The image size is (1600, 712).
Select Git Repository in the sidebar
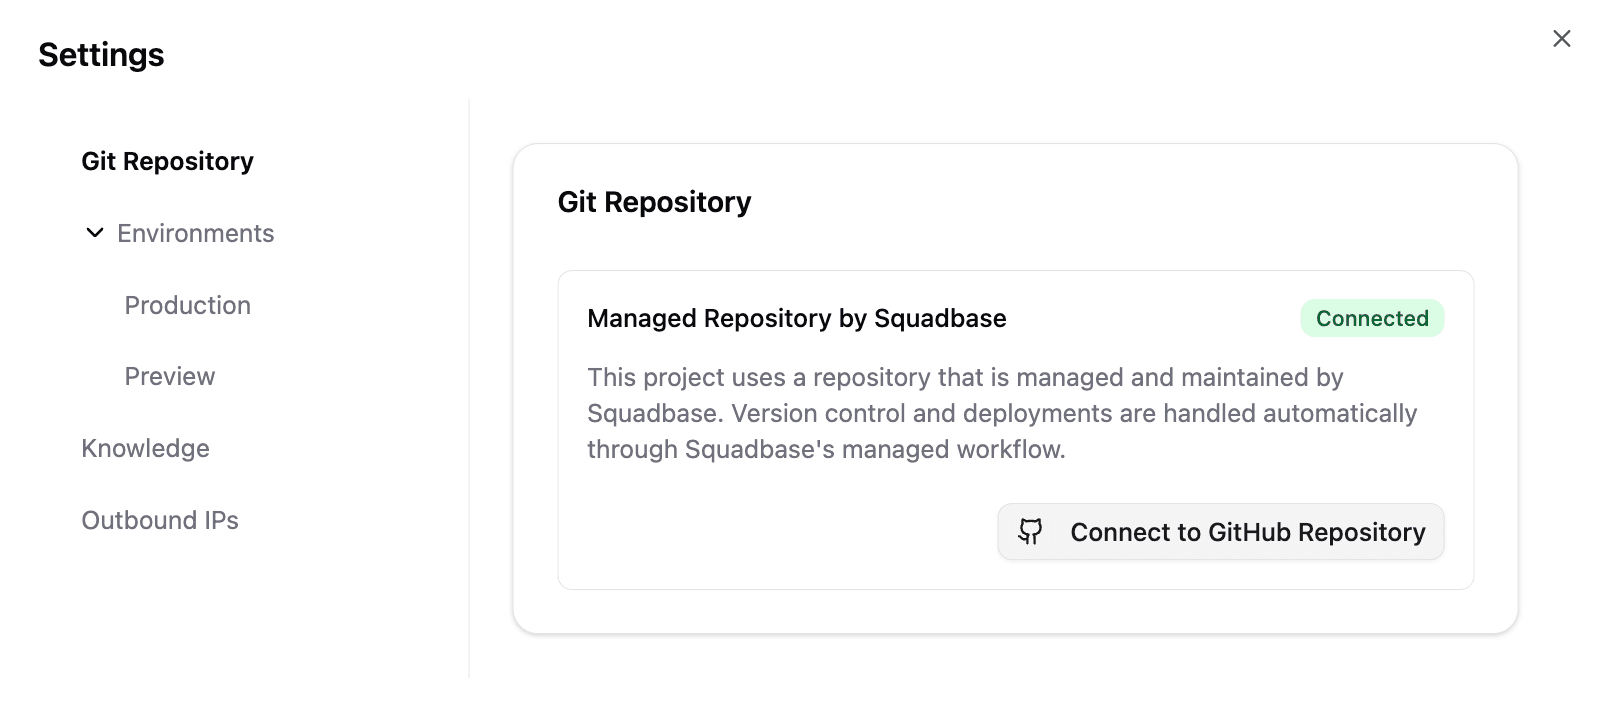(x=167, y=161)
